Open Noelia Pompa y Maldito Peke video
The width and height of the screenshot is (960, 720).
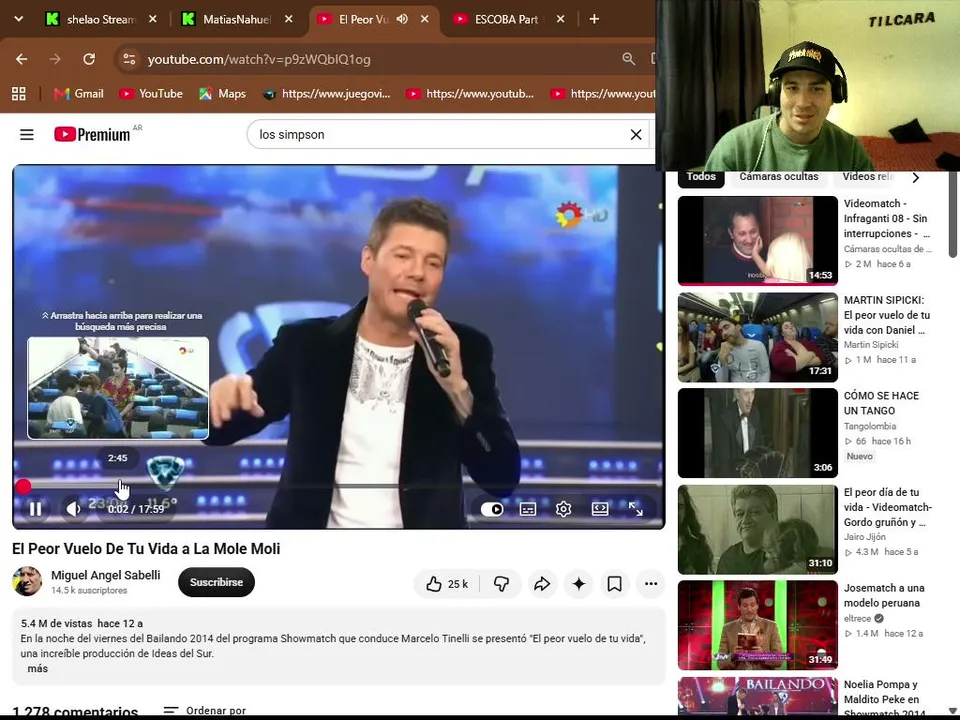(757, 696)
